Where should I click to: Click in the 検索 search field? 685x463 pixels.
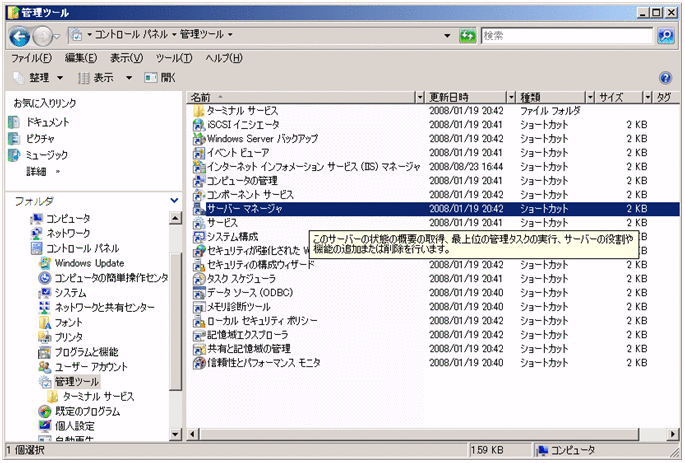click(565, 35)
